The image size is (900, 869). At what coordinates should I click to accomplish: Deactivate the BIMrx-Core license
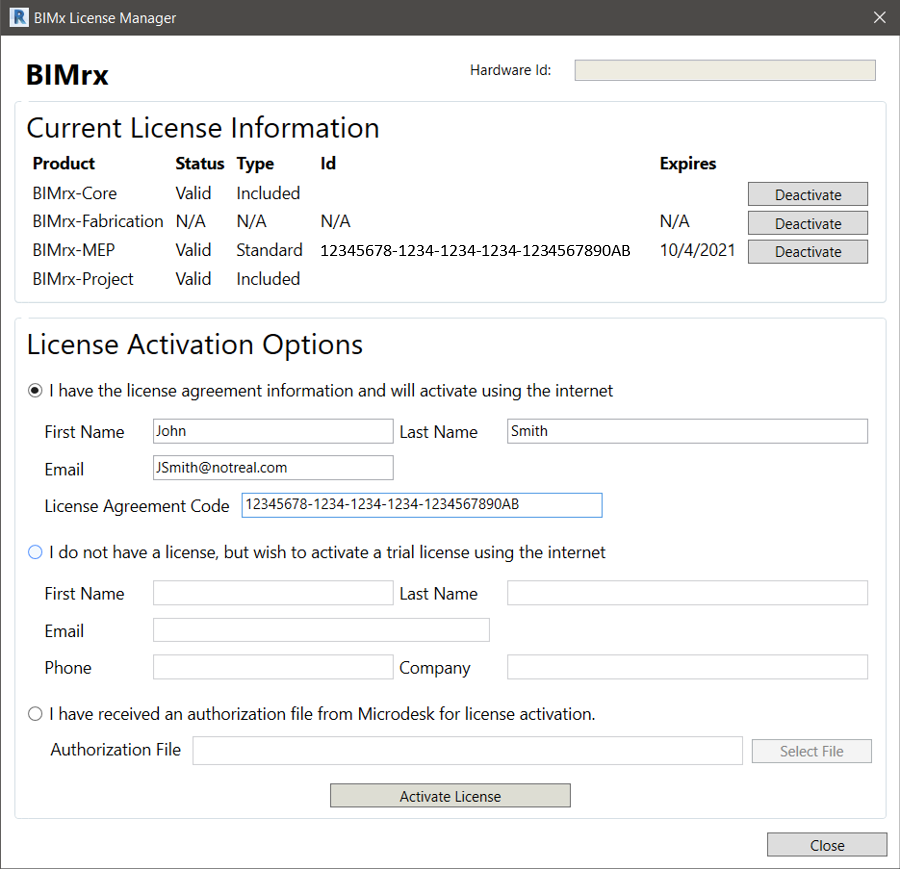click(808, 195)
